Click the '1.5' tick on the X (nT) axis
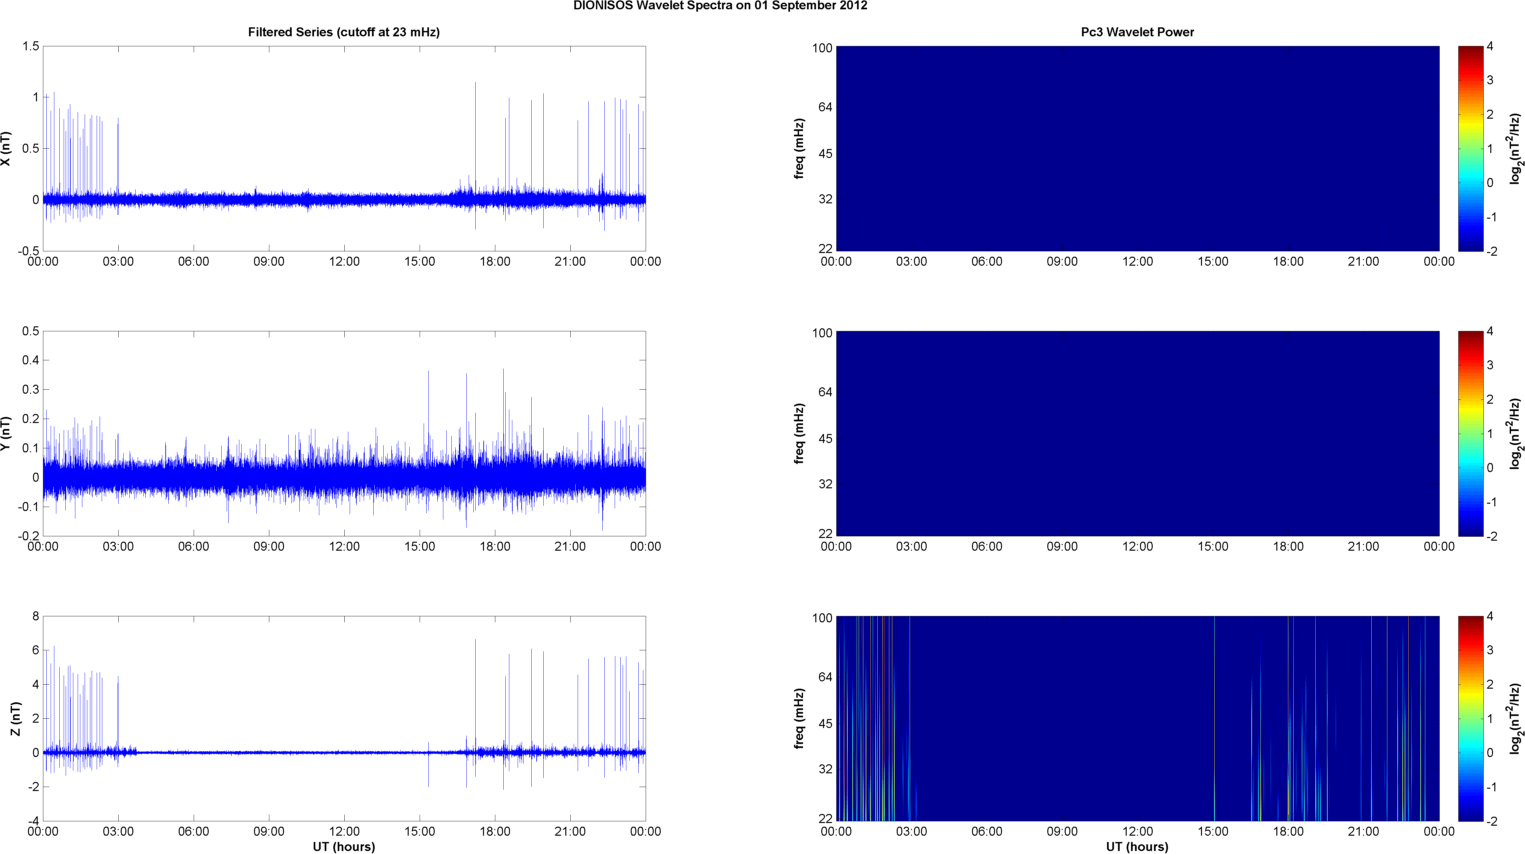Image resolution: width=1525 pixels, height=854 pixels. pyautogui.click(x=30, y=47)
